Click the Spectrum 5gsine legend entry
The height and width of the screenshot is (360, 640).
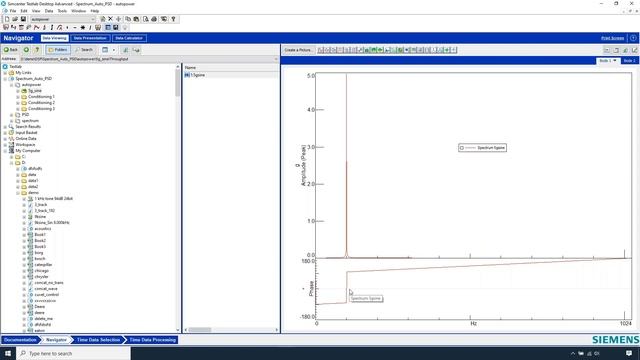pos(482,148)
